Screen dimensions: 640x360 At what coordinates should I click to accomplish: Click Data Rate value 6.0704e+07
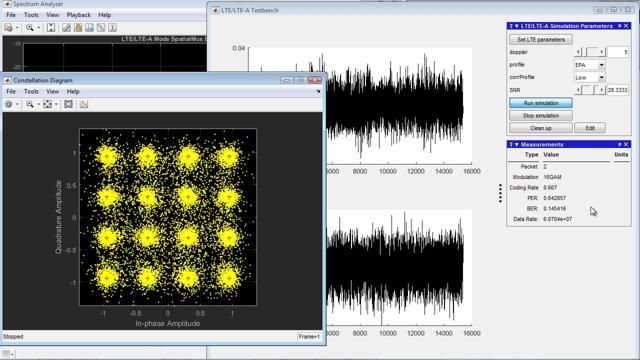pos(558,219)
